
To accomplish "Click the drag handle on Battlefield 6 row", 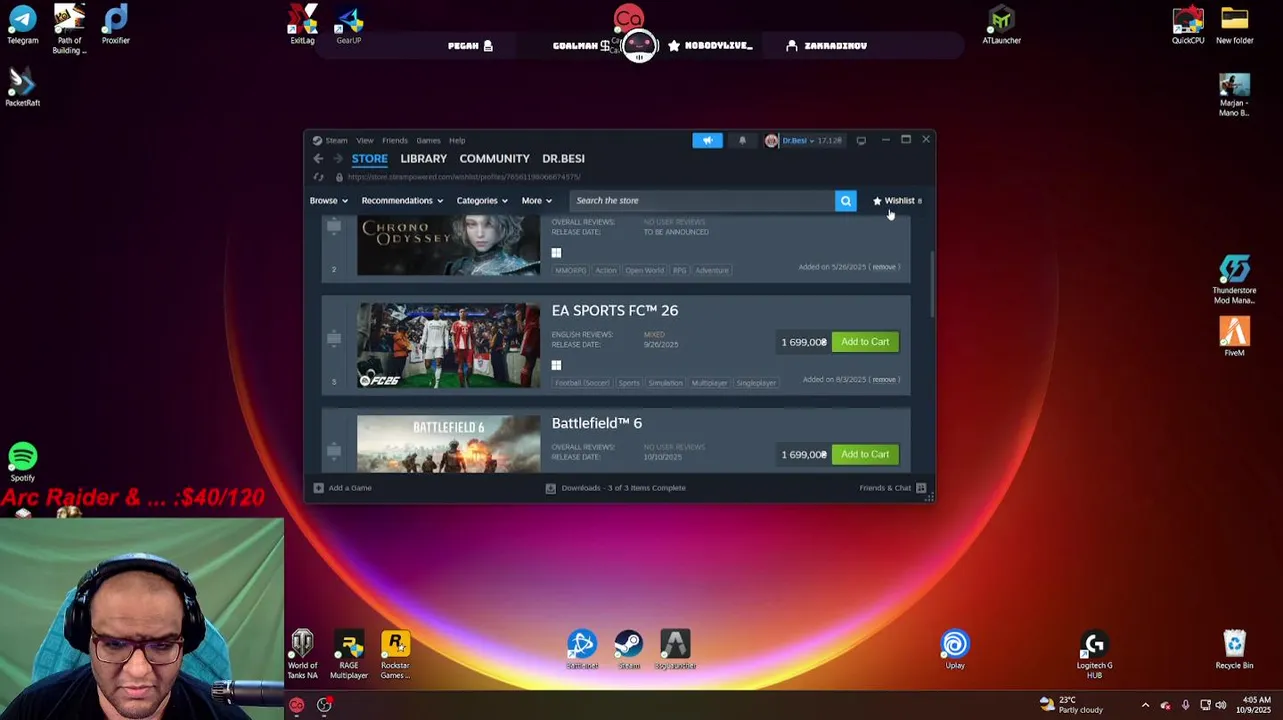I will click(334, 451).
